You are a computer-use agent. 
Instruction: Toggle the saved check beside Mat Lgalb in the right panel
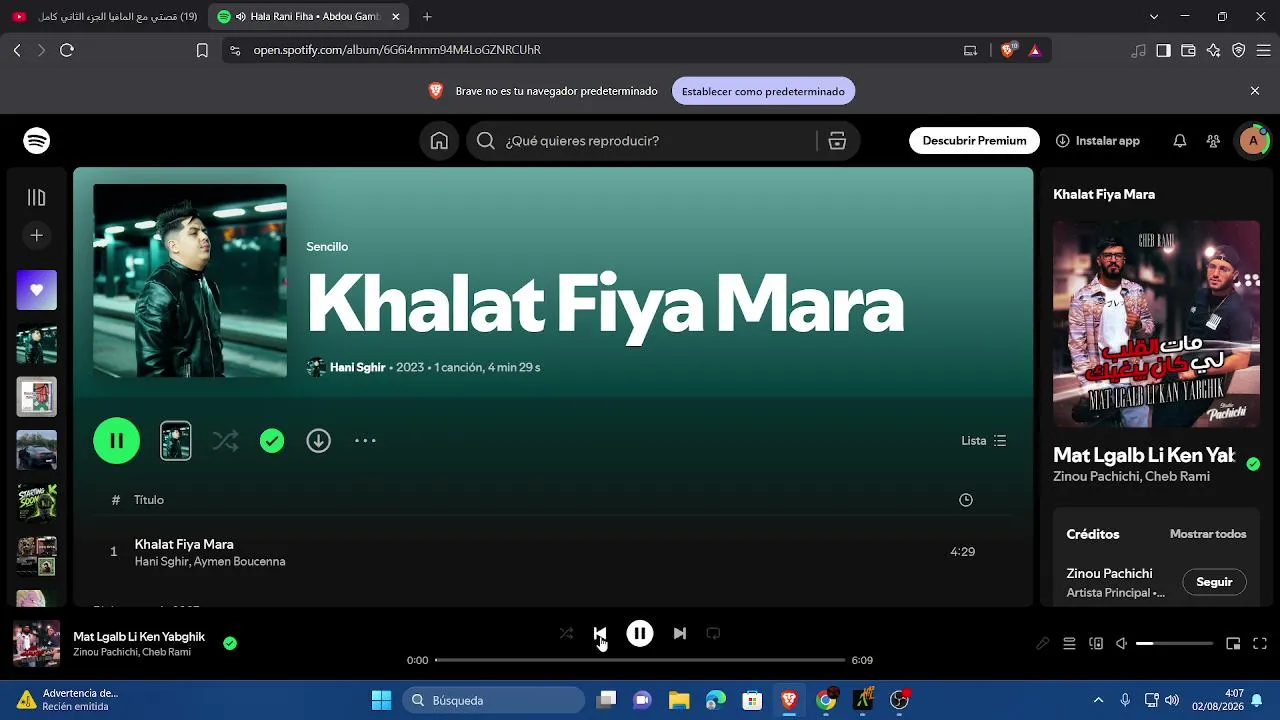pyautogui.click(x=1253, y=464)
